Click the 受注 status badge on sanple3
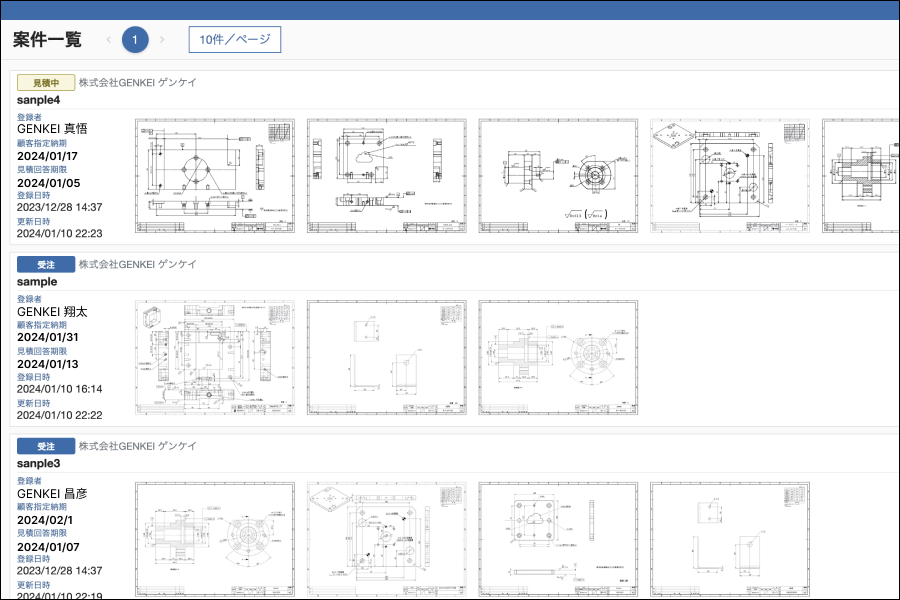900x600 pixels. [46, 446]
